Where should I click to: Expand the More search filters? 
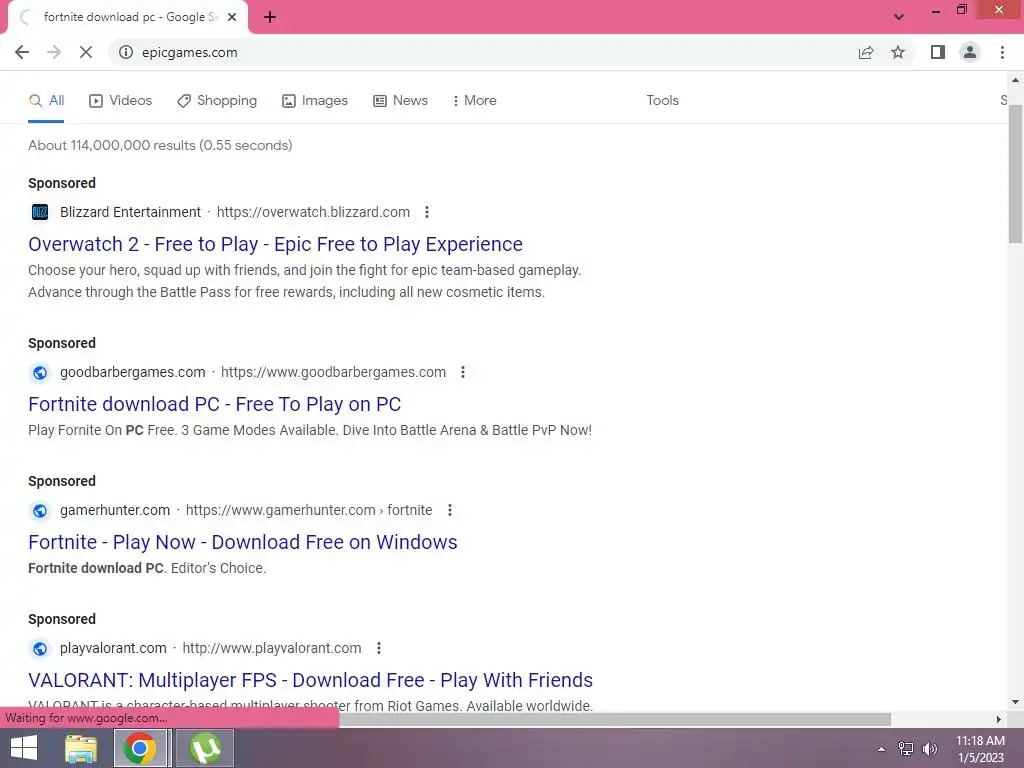click(475, 101)
